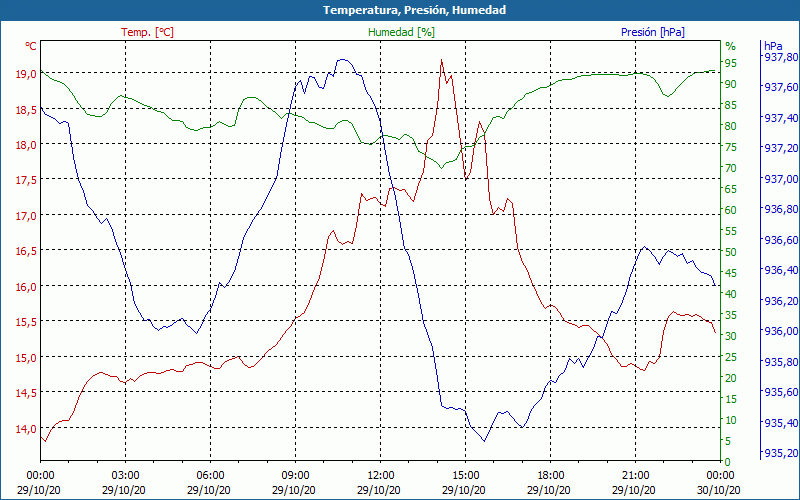
Task: Click the "18:00" time axis label
Action: pyautogui.click(x=551, y=476)
